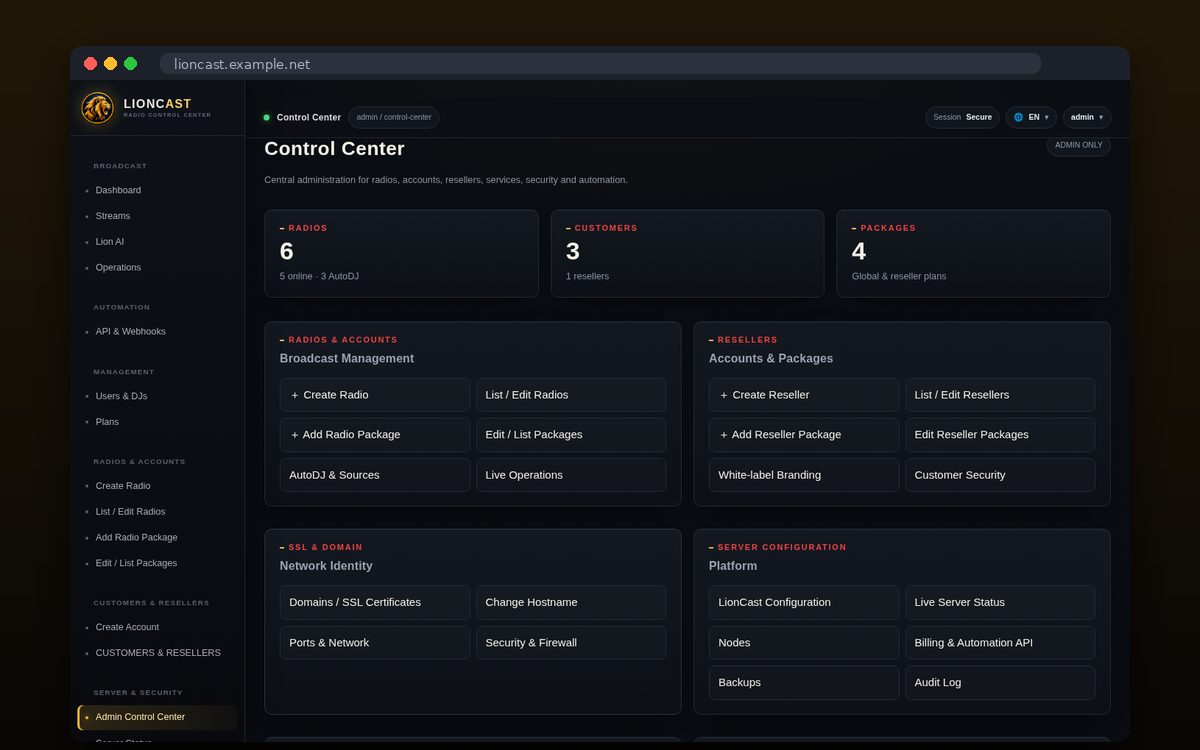Click the "1 resellers" text
This screenshot has width=1200, height=750.
tap(587, 276)
